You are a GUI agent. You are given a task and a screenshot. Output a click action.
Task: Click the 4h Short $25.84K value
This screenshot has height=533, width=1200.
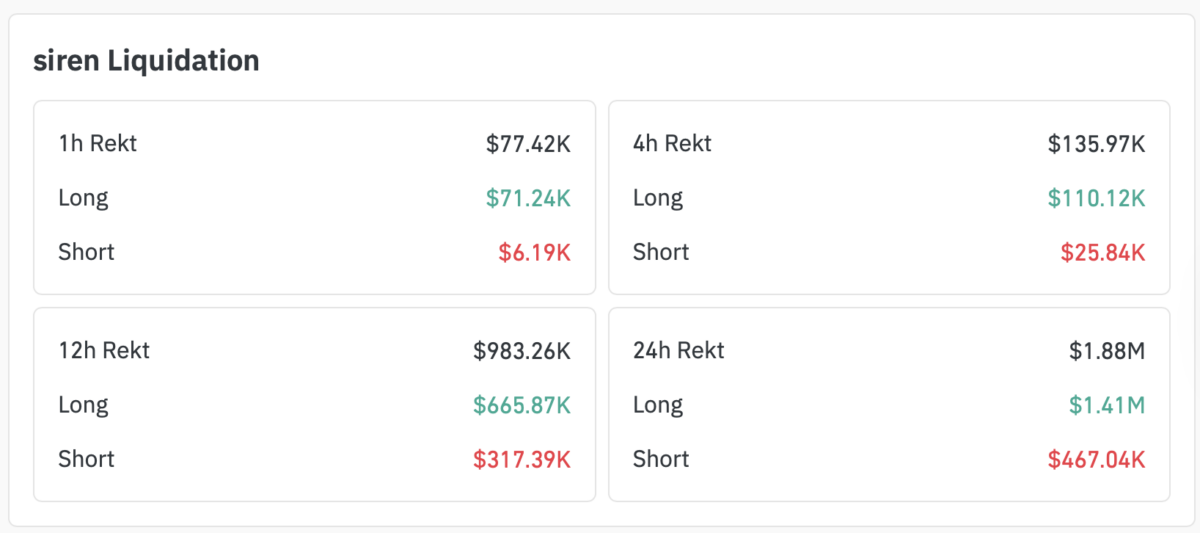pyautogui.click(x=1103, y=252)
